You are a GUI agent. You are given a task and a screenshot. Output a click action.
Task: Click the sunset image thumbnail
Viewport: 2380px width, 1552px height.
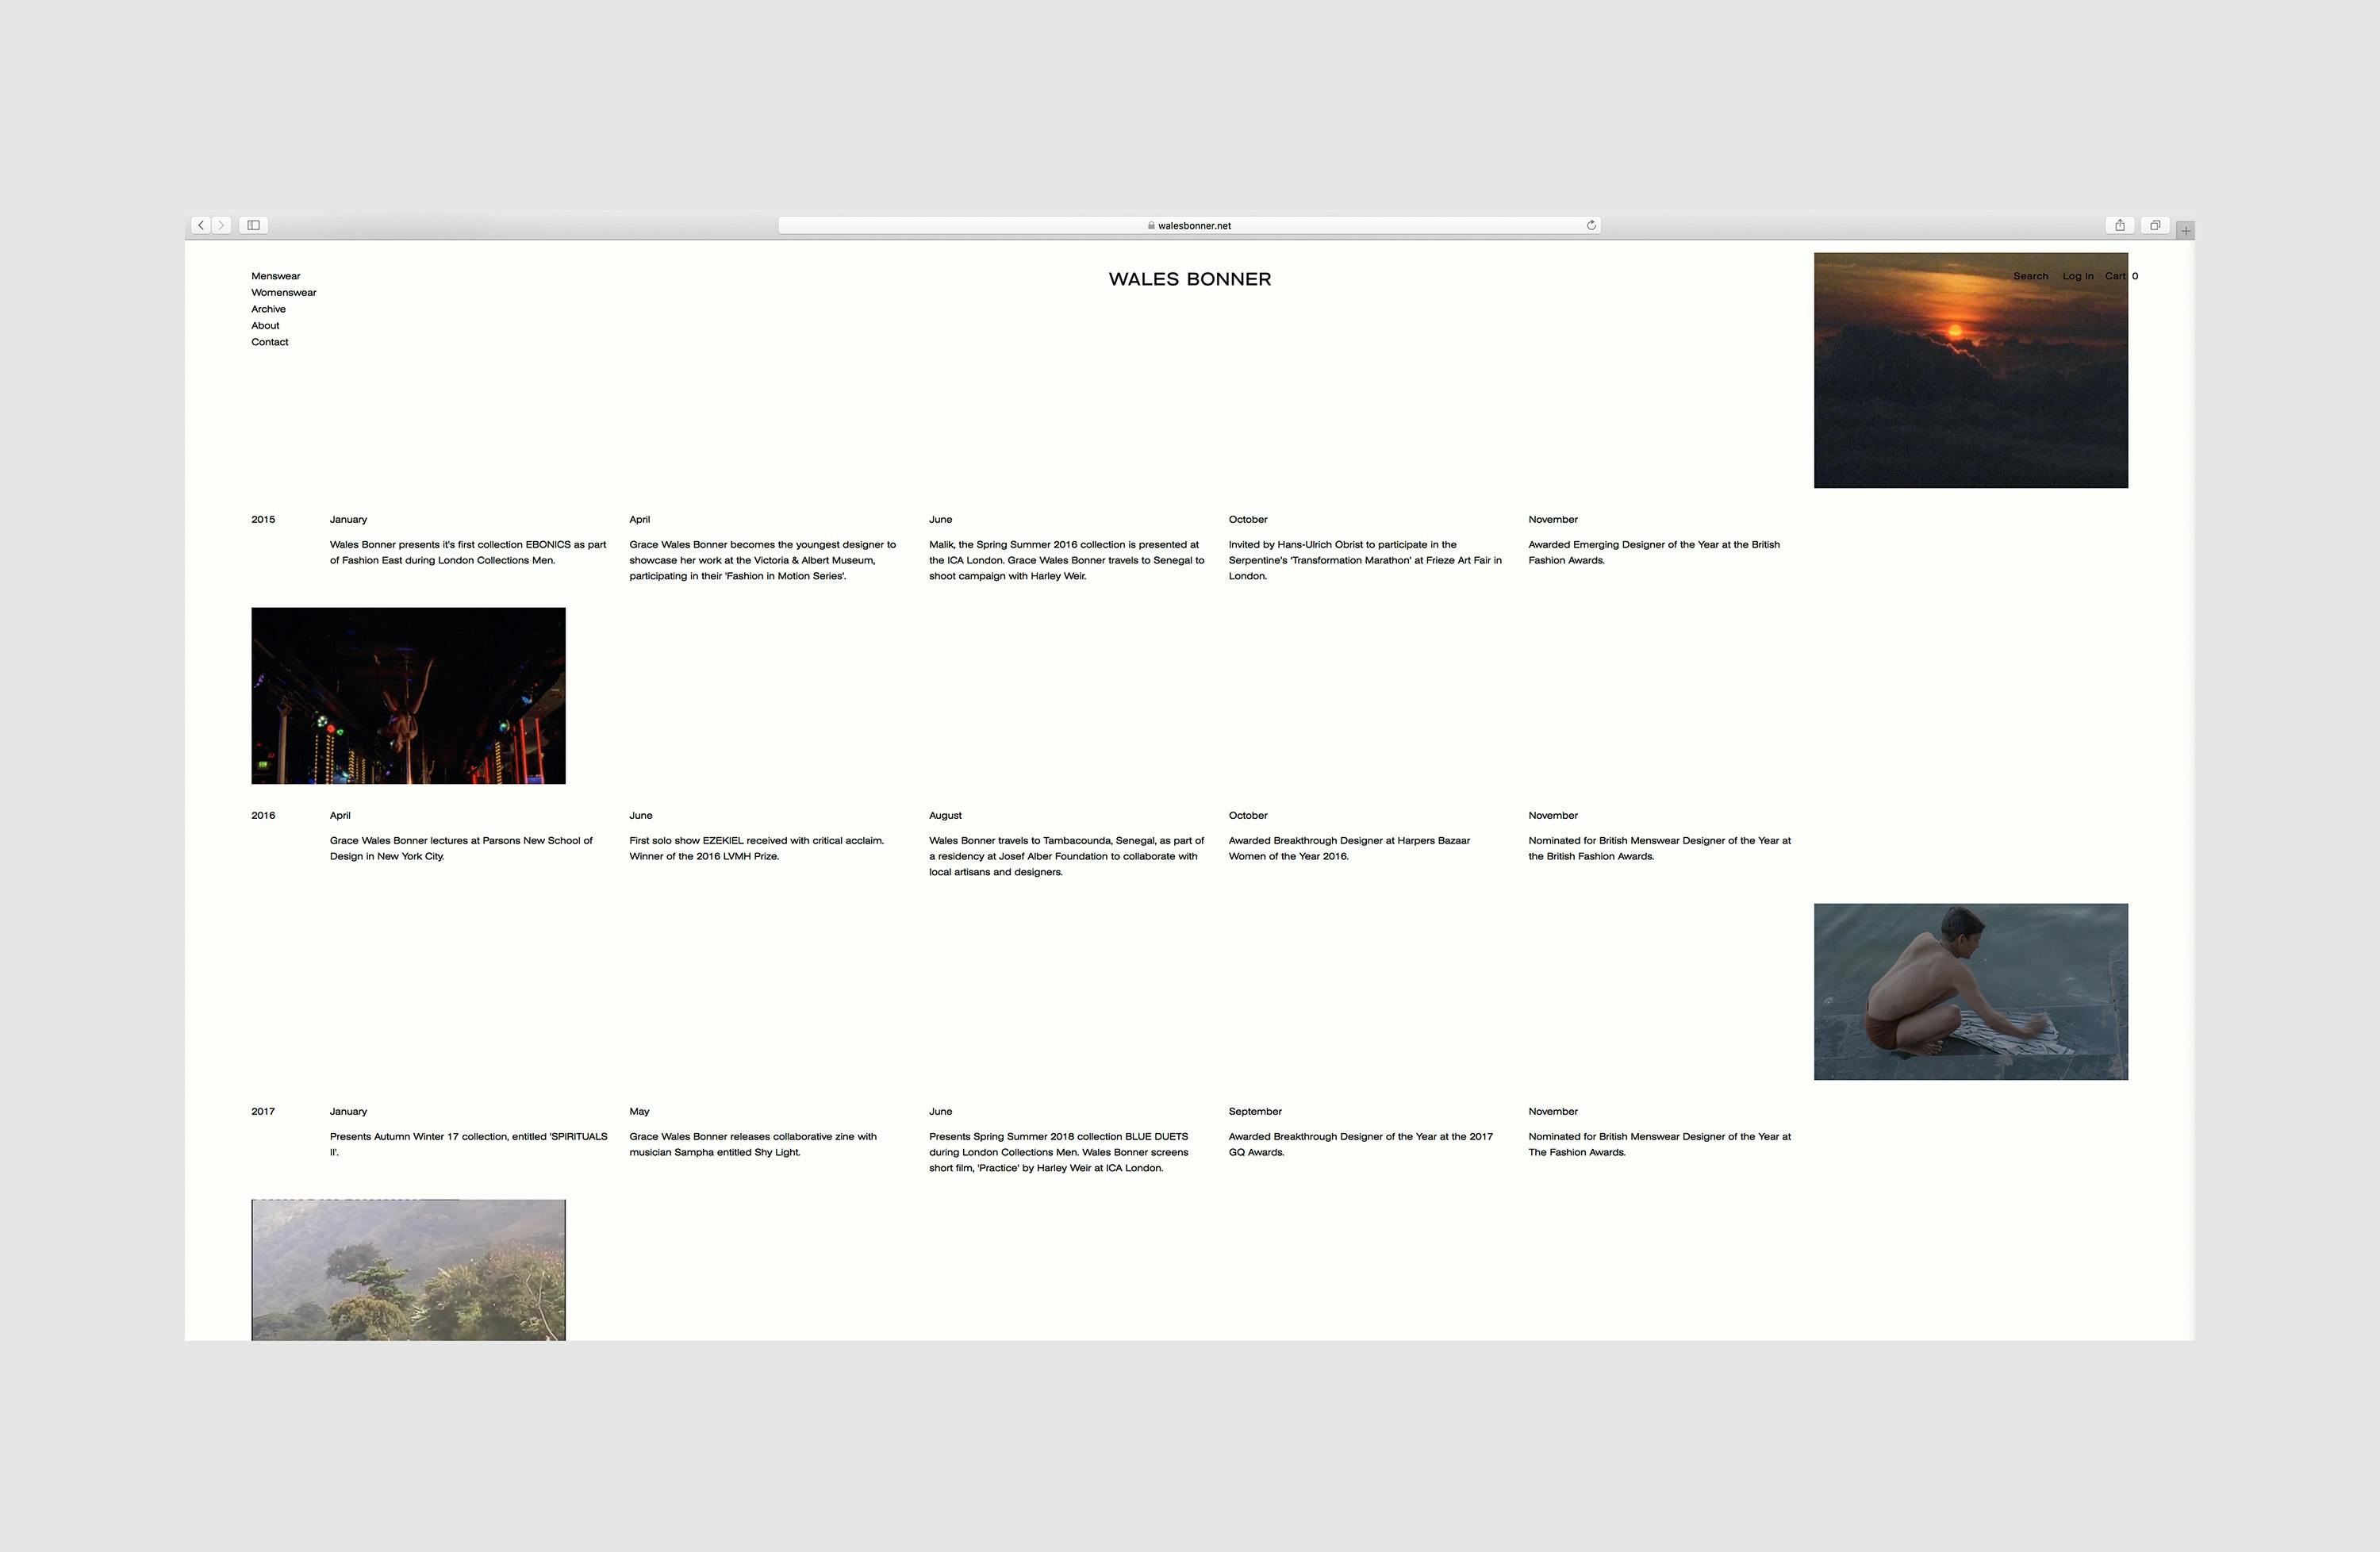point(1969,390)
